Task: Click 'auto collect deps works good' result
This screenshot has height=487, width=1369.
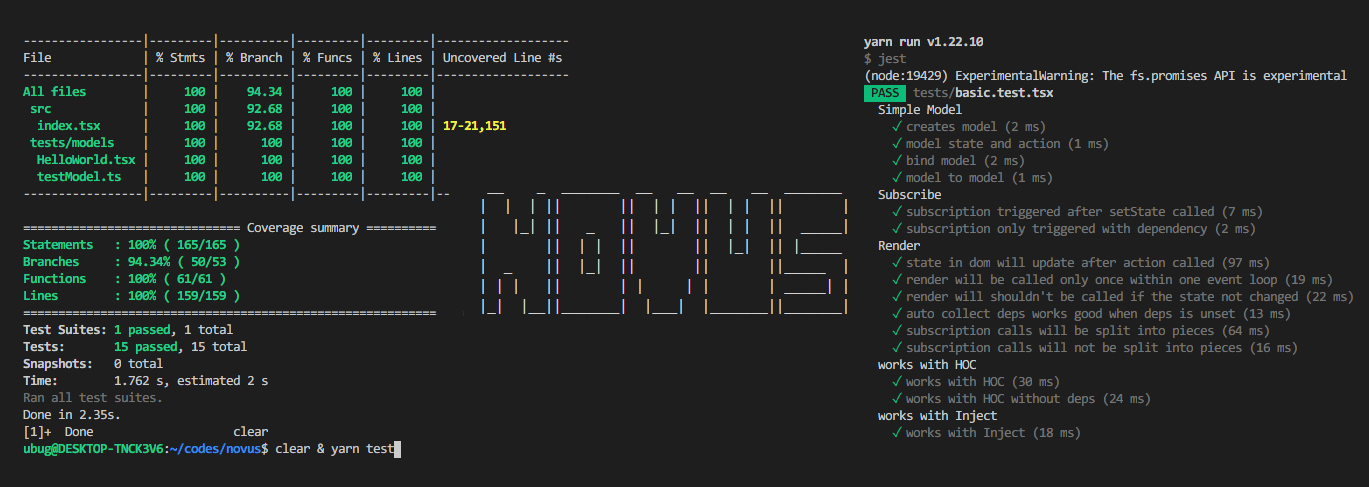Action: coord(1091,314)
